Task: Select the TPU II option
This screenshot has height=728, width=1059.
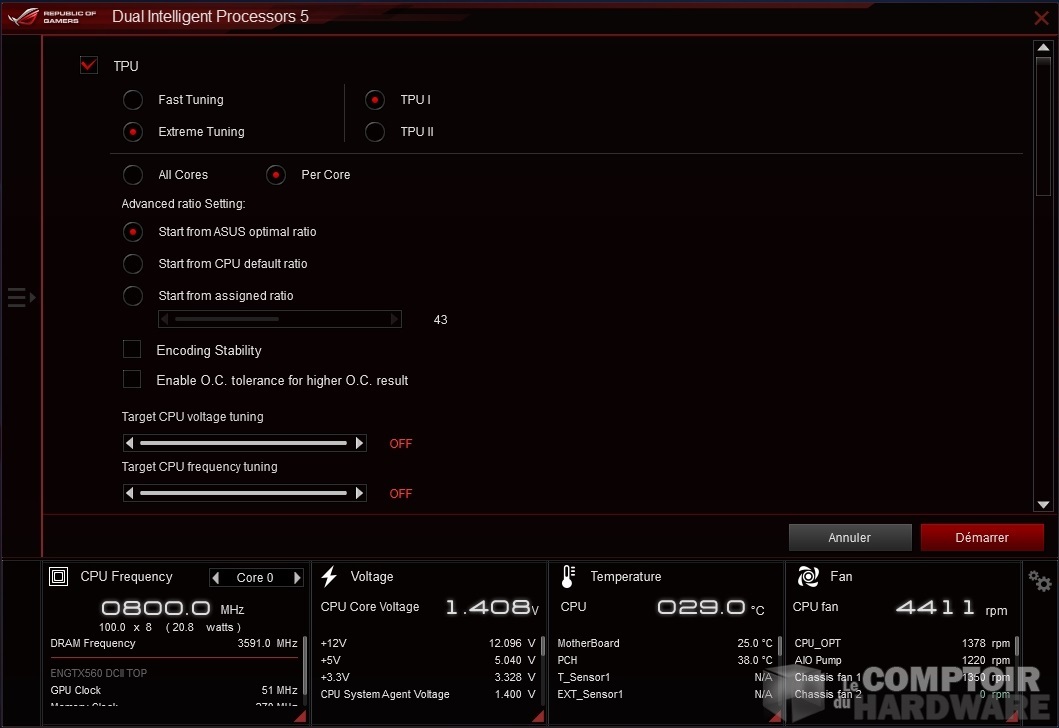Action: [x=375, y=132]
